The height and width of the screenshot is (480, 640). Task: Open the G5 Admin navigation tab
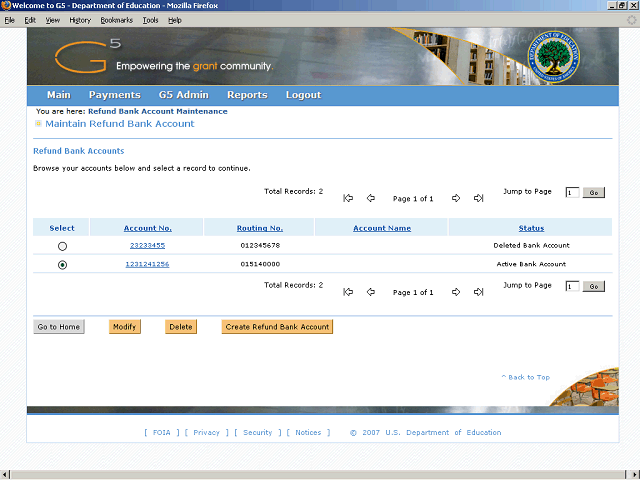184,95
